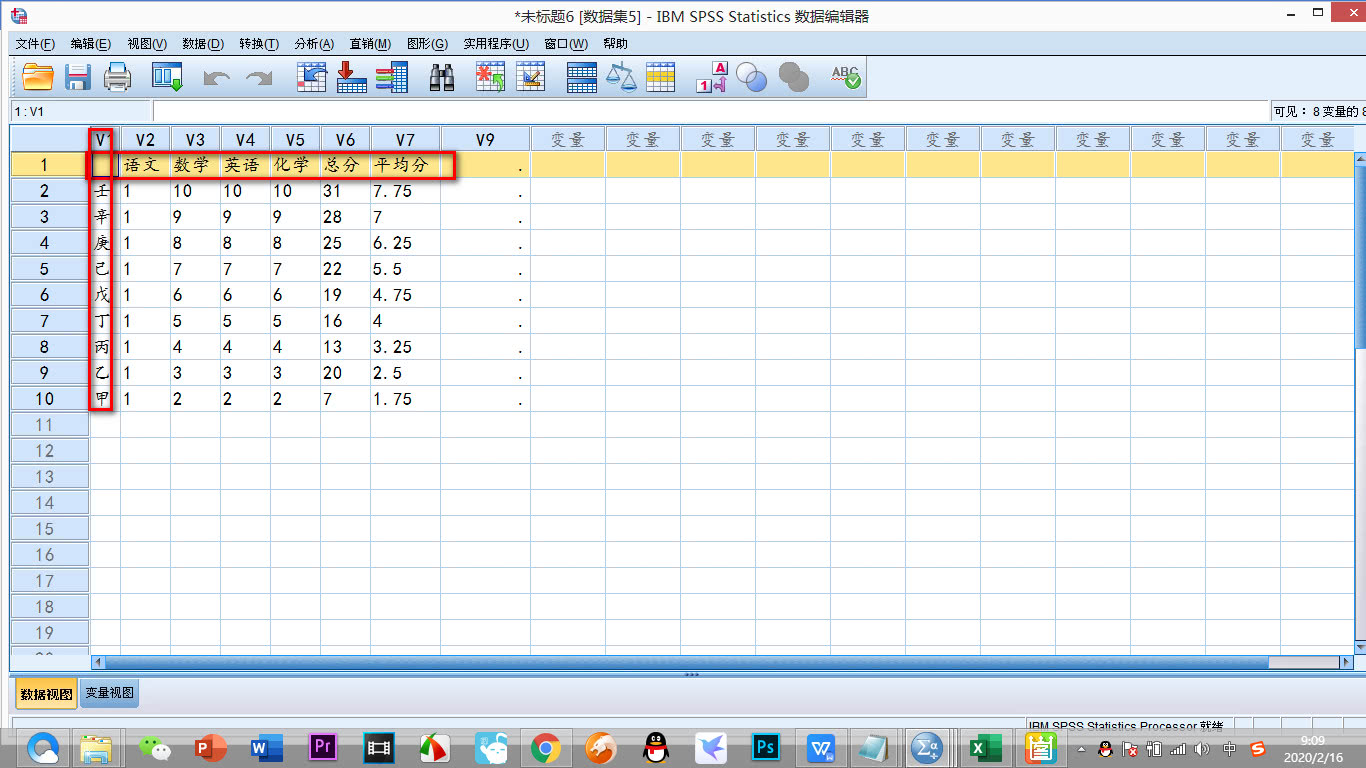Open a data file with folder icon

pyautogui.click(x=38, y=77)
